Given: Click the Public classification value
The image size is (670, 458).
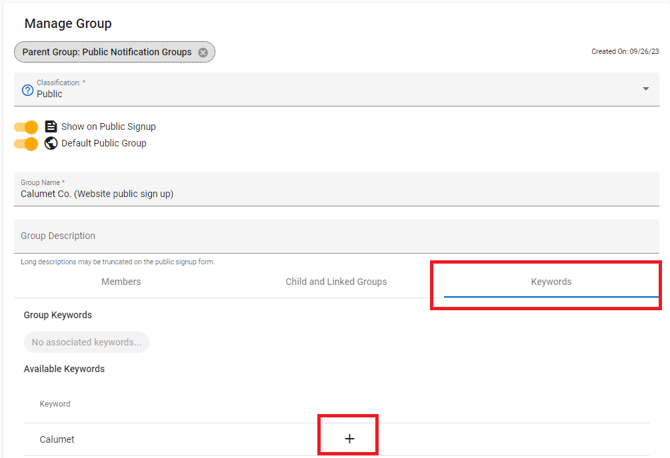Looking at the screenshot, I should pyautogui.click(x=50, y=94).
